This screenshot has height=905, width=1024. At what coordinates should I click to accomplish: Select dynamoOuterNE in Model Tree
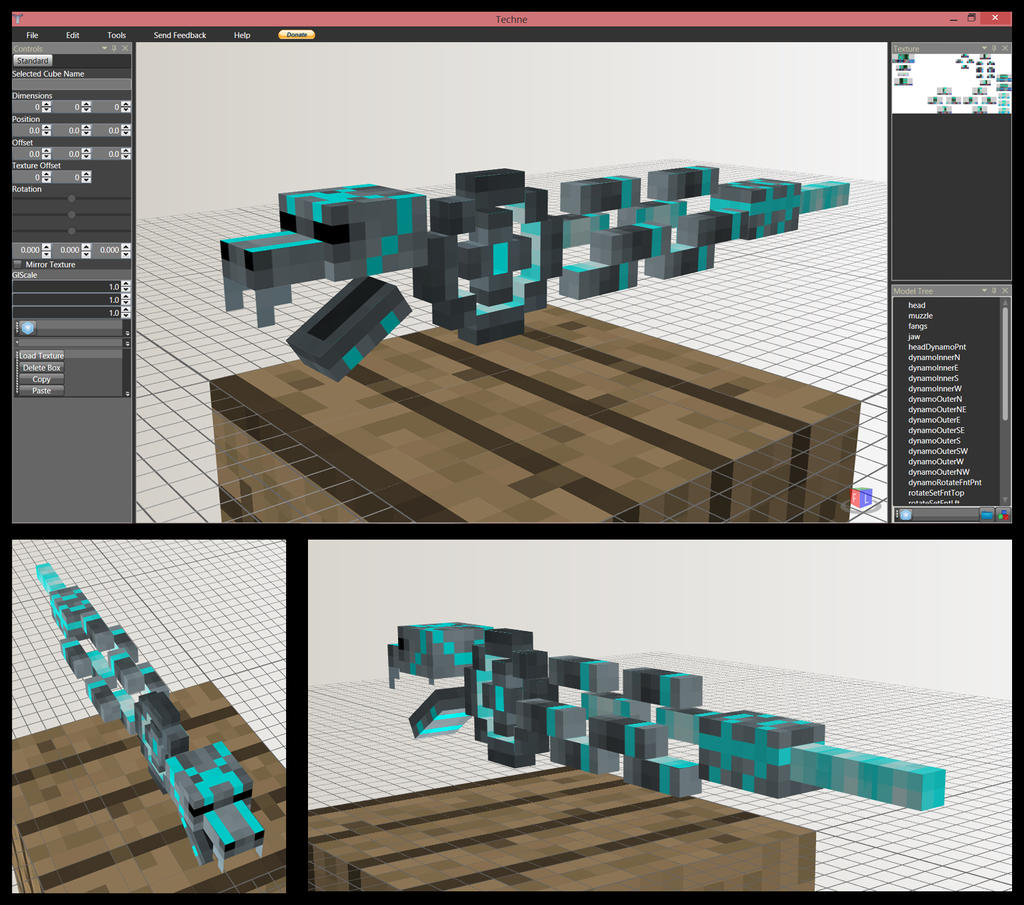(937, 410)
